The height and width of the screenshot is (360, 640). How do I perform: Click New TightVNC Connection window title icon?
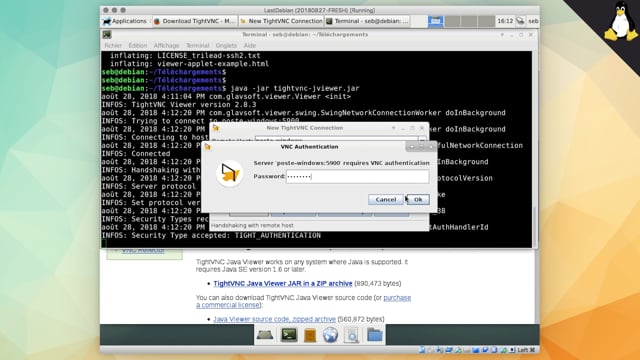216,128
